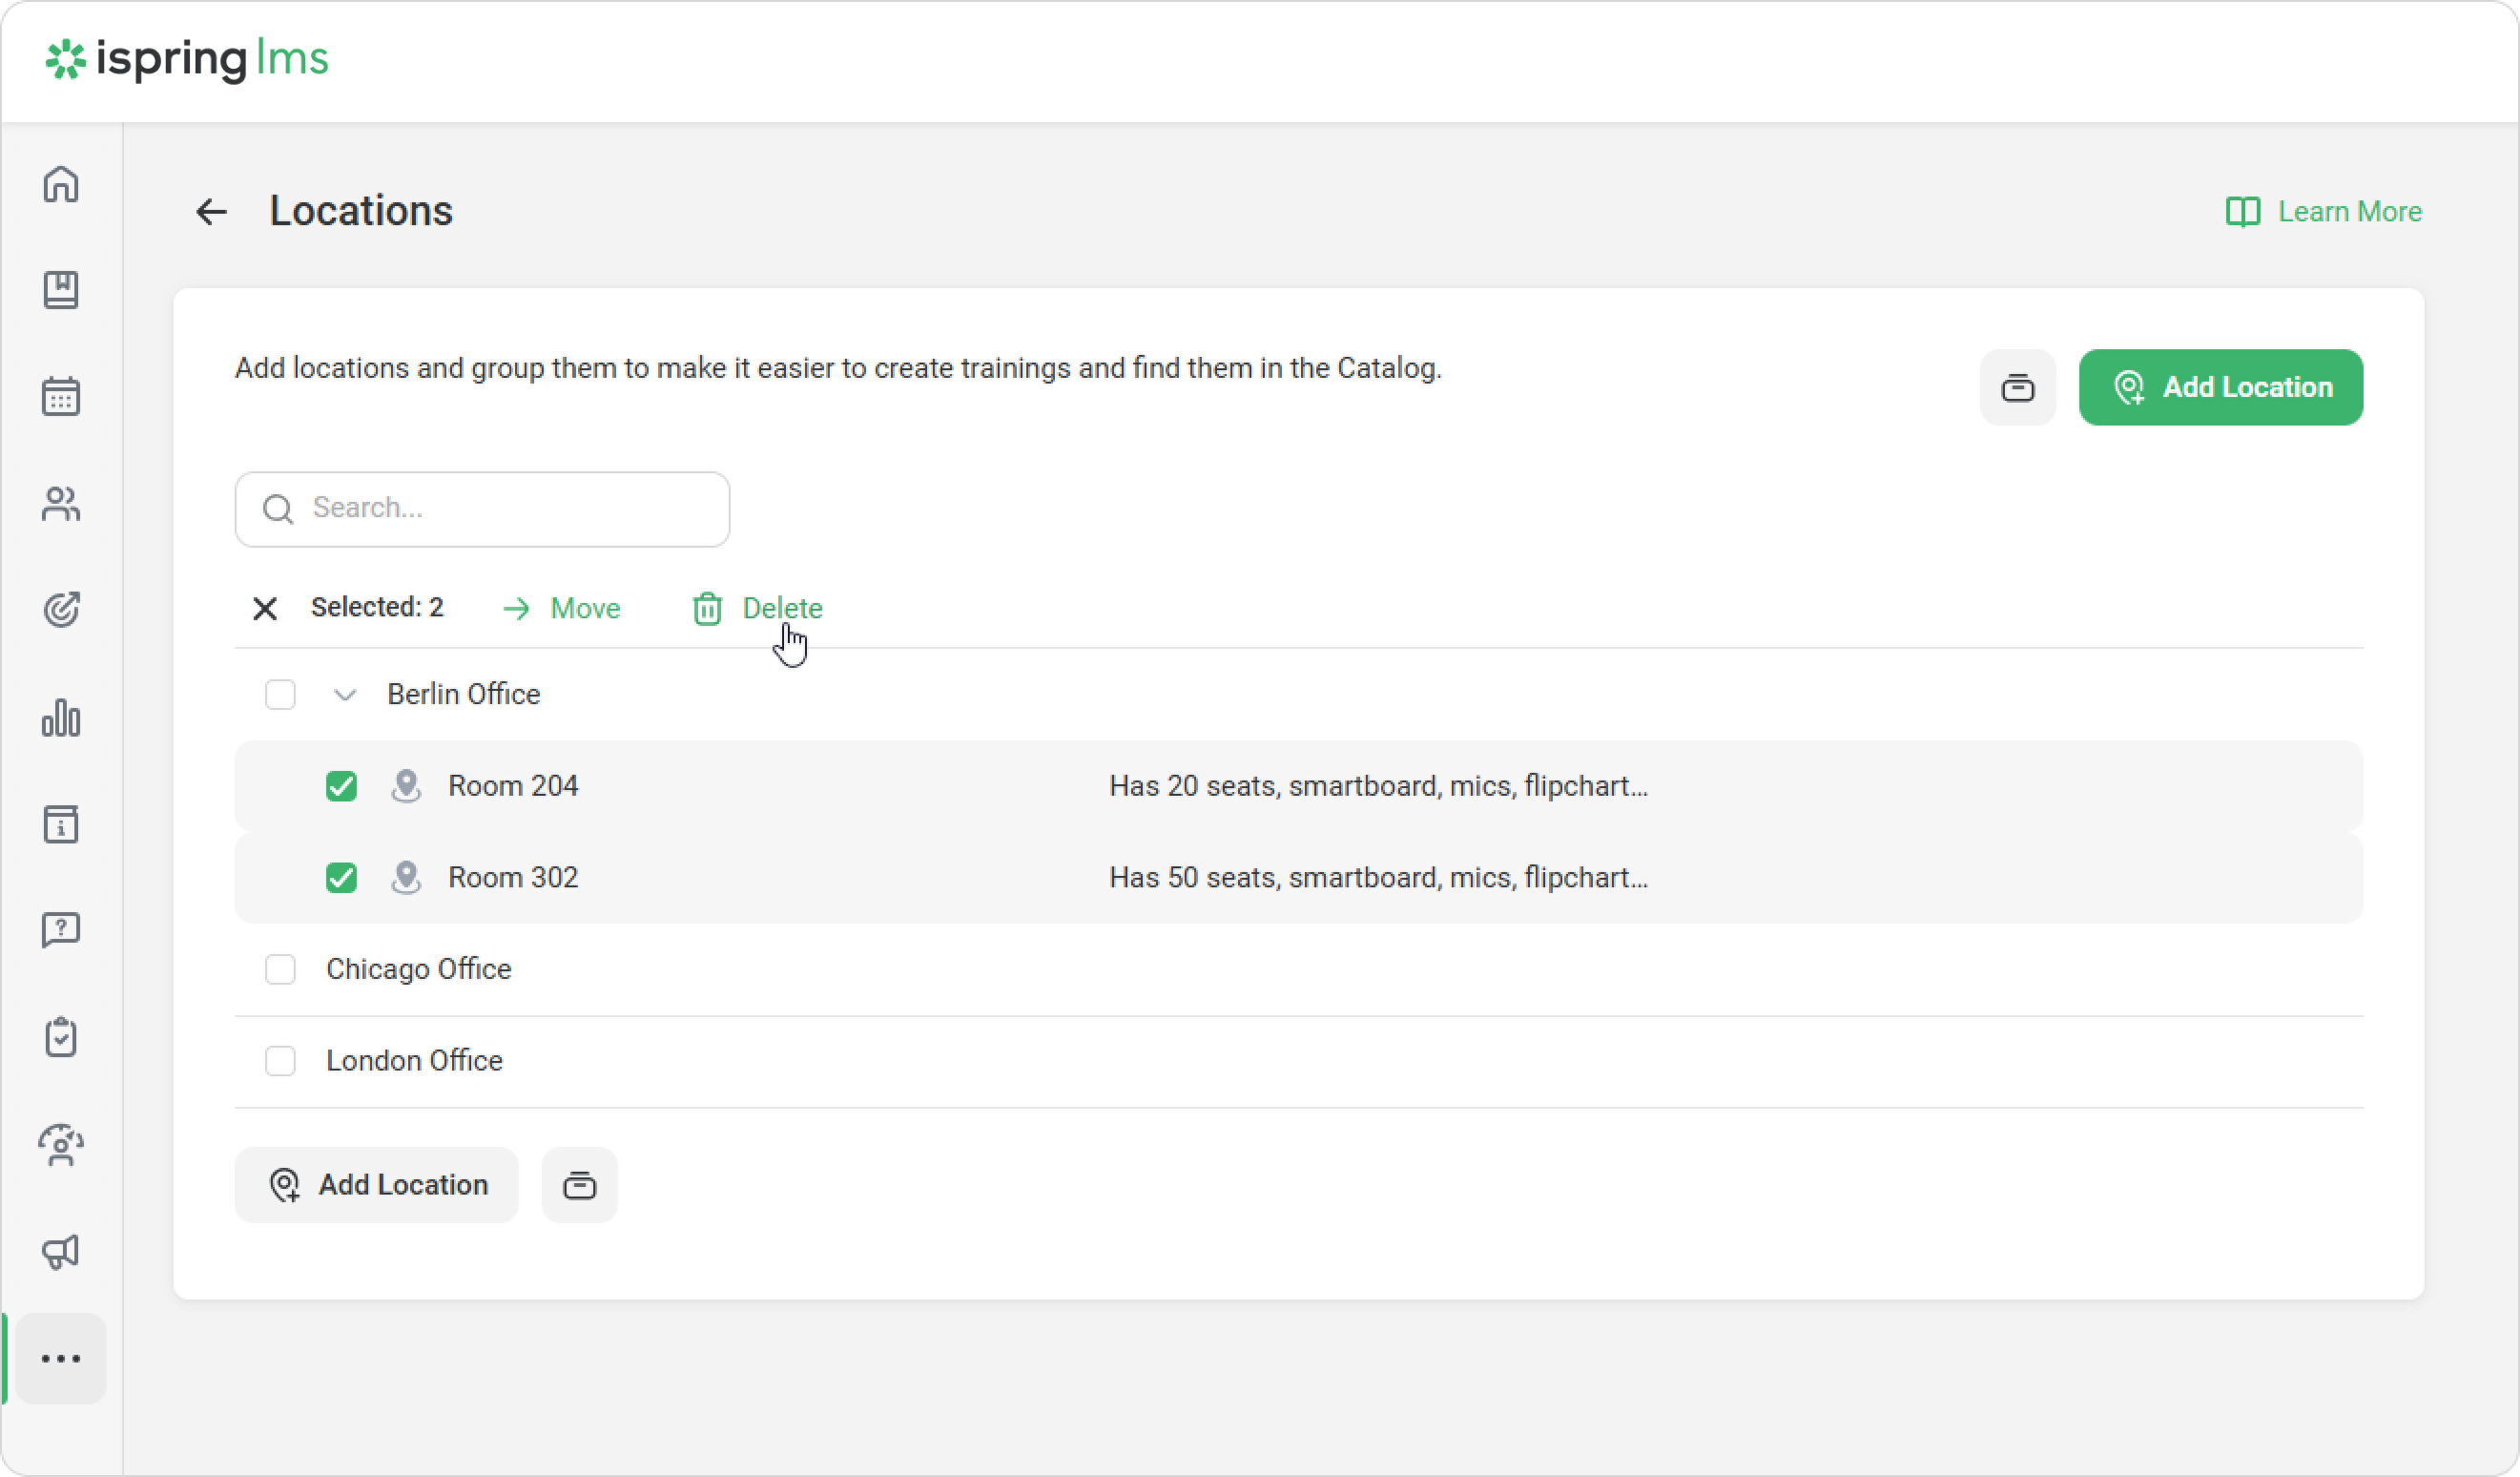The width and height of the screenshot is (2520, 1477).
Task: Collapse the Berlin Office group chevron
Action: tap(345, 695)
